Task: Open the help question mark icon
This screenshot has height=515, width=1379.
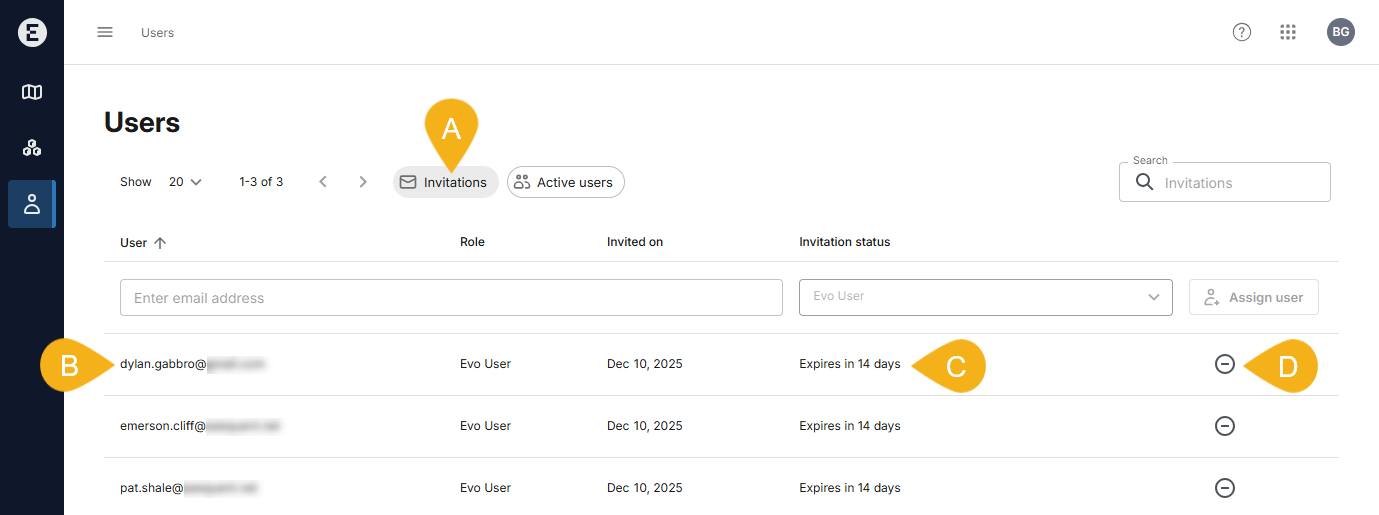Action: tap(1242, 32)
